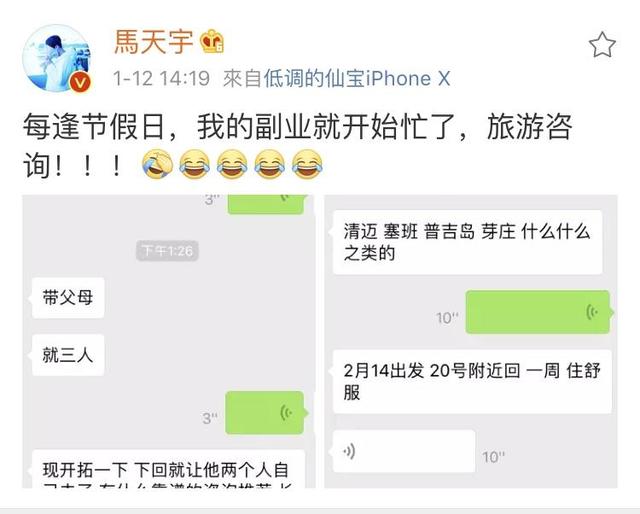This screenshot has height=514, width=640.
Task: Tap the 现开拓一下 message bubble
Action: [168, 469]
